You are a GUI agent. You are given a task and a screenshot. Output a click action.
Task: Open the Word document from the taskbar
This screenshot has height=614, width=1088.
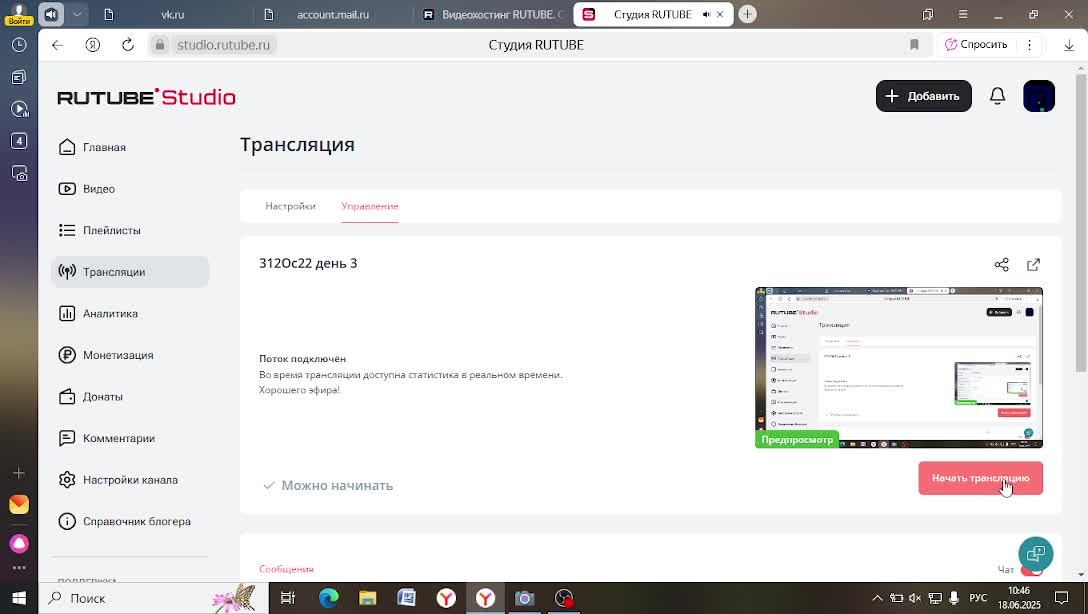pos(407,598)
